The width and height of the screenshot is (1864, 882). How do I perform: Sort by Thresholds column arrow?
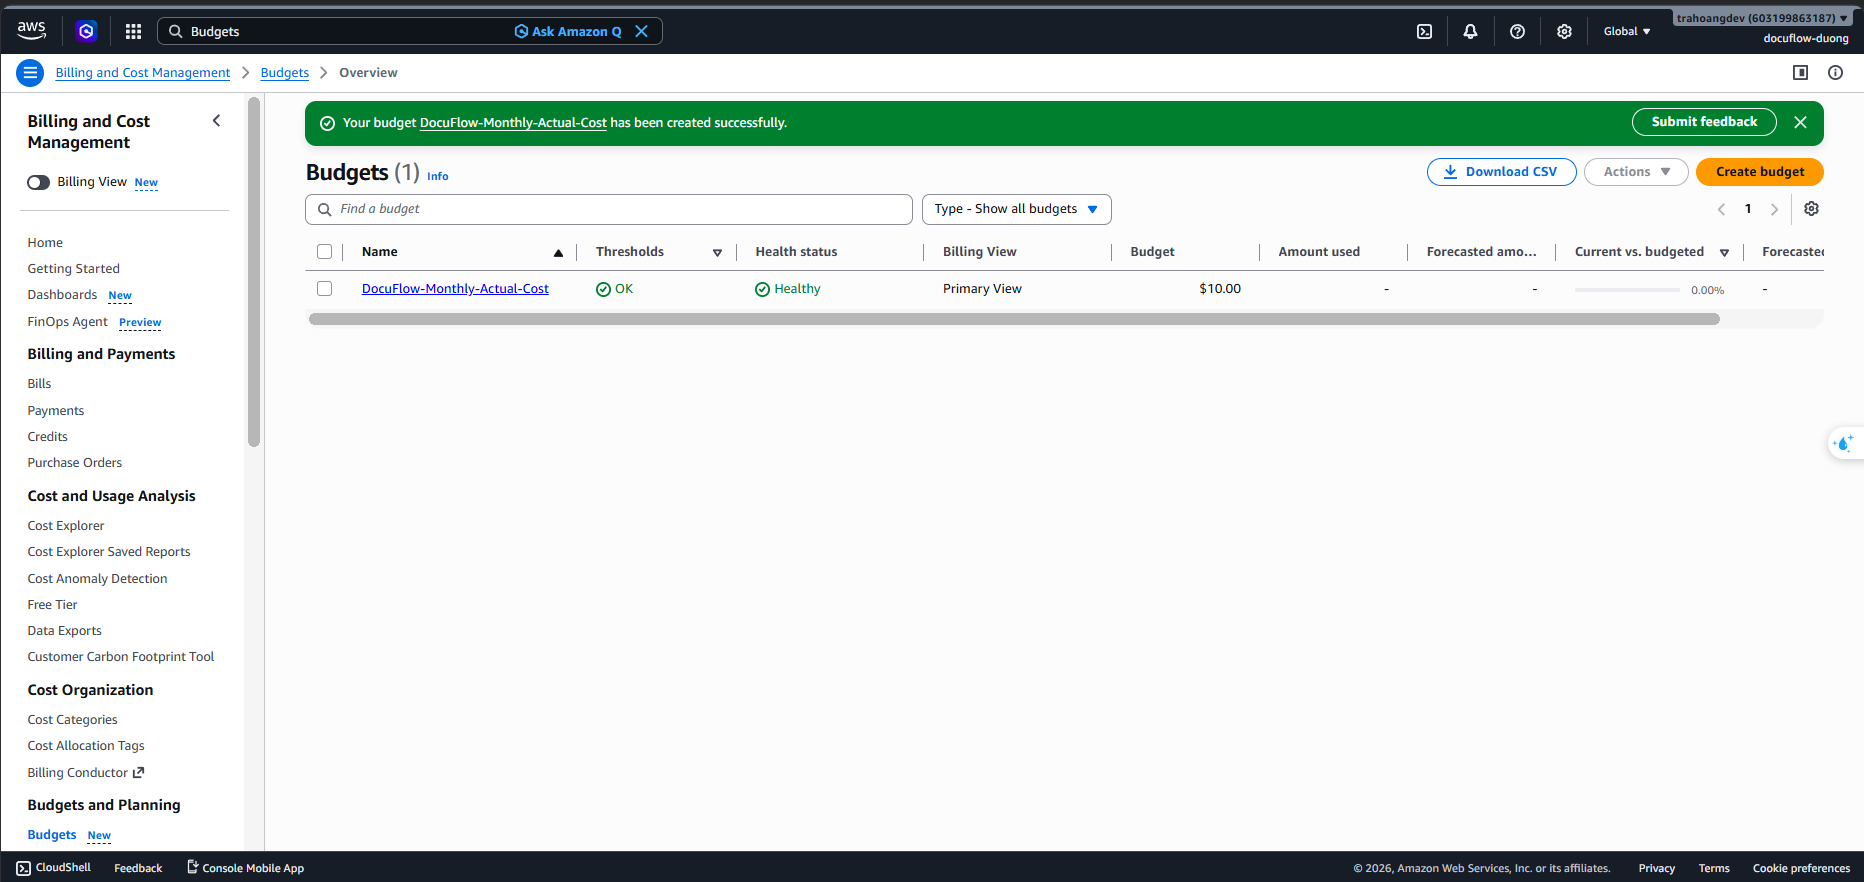[x=717, y=253]
